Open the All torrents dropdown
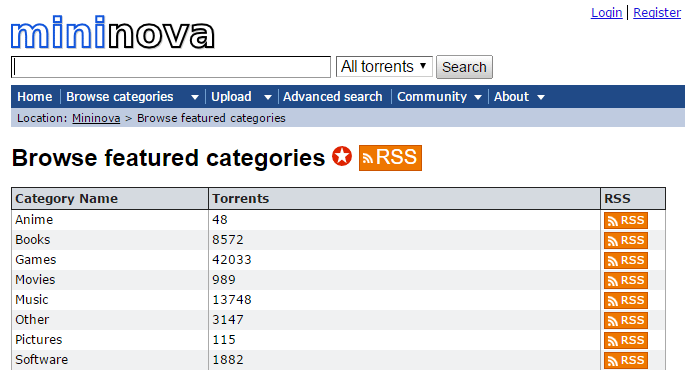 pyautogui.click(x=384, y=66)
